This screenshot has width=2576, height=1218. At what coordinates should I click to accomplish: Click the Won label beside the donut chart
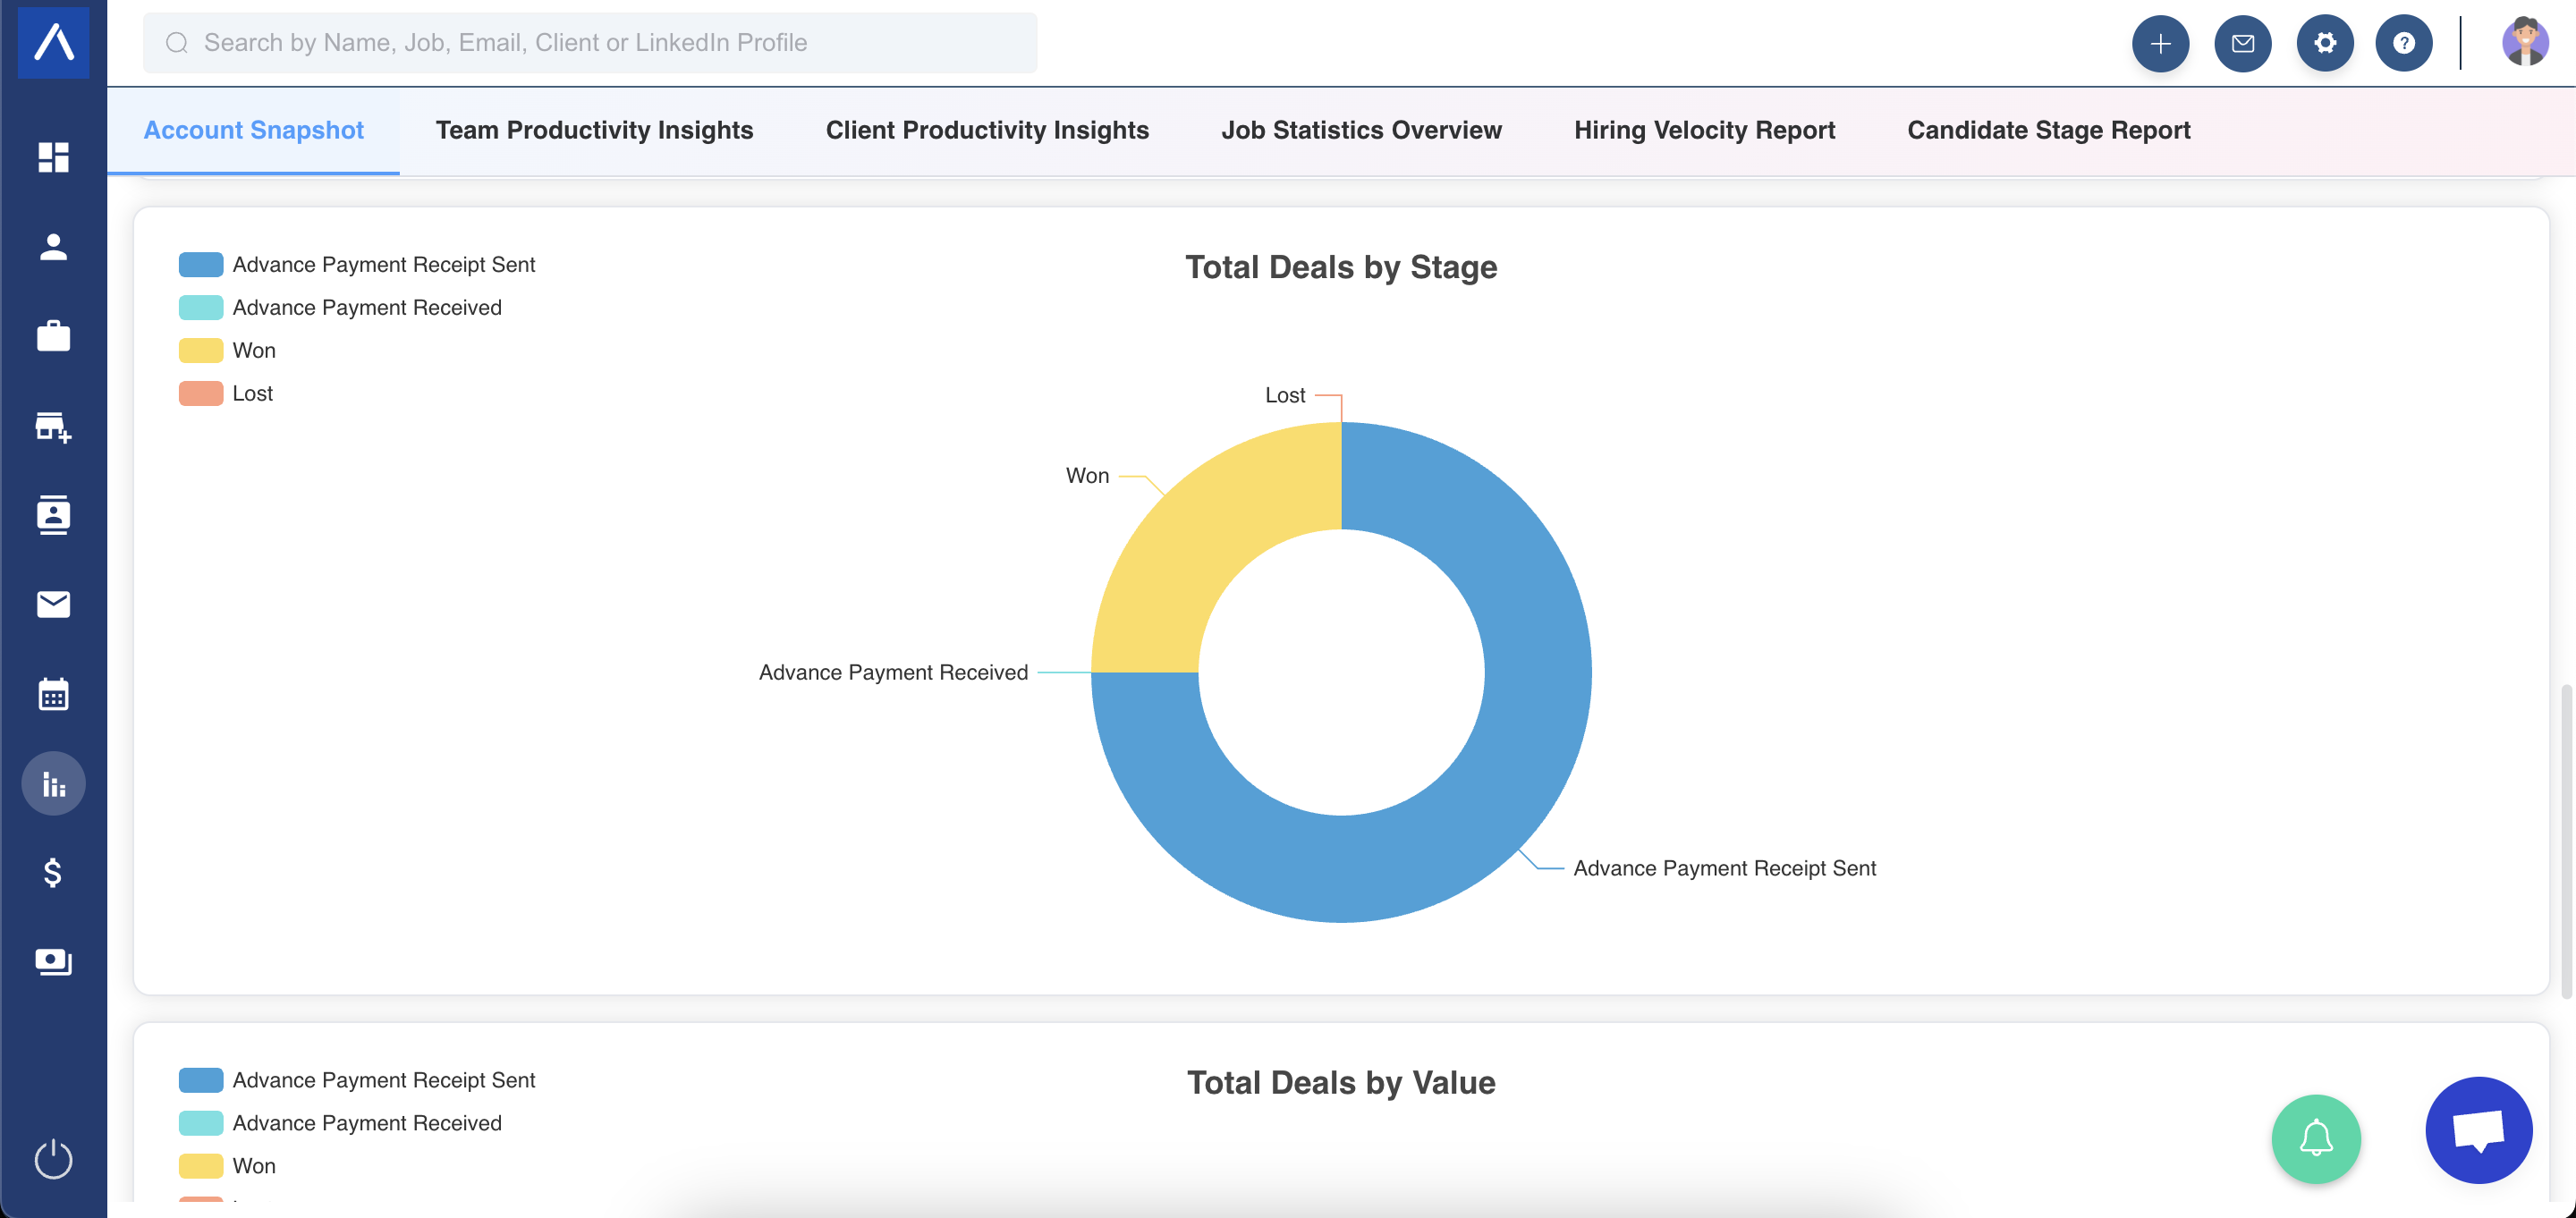coord(1087,476)
